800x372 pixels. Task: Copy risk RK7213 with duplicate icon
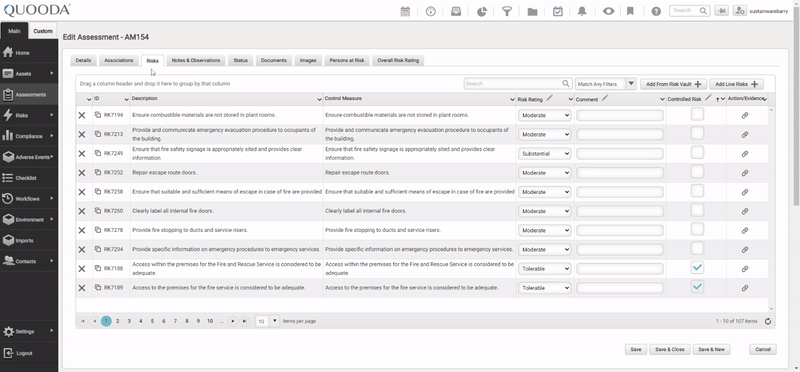(98, 134)
